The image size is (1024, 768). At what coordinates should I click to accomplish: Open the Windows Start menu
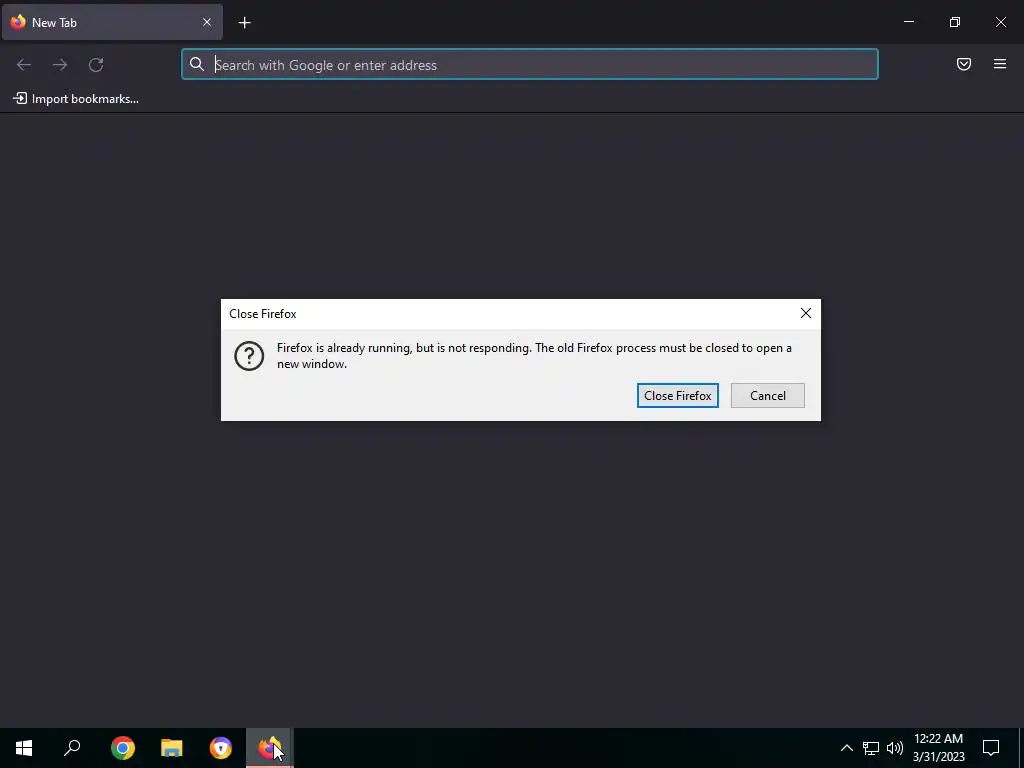click(x=24, y=748)
